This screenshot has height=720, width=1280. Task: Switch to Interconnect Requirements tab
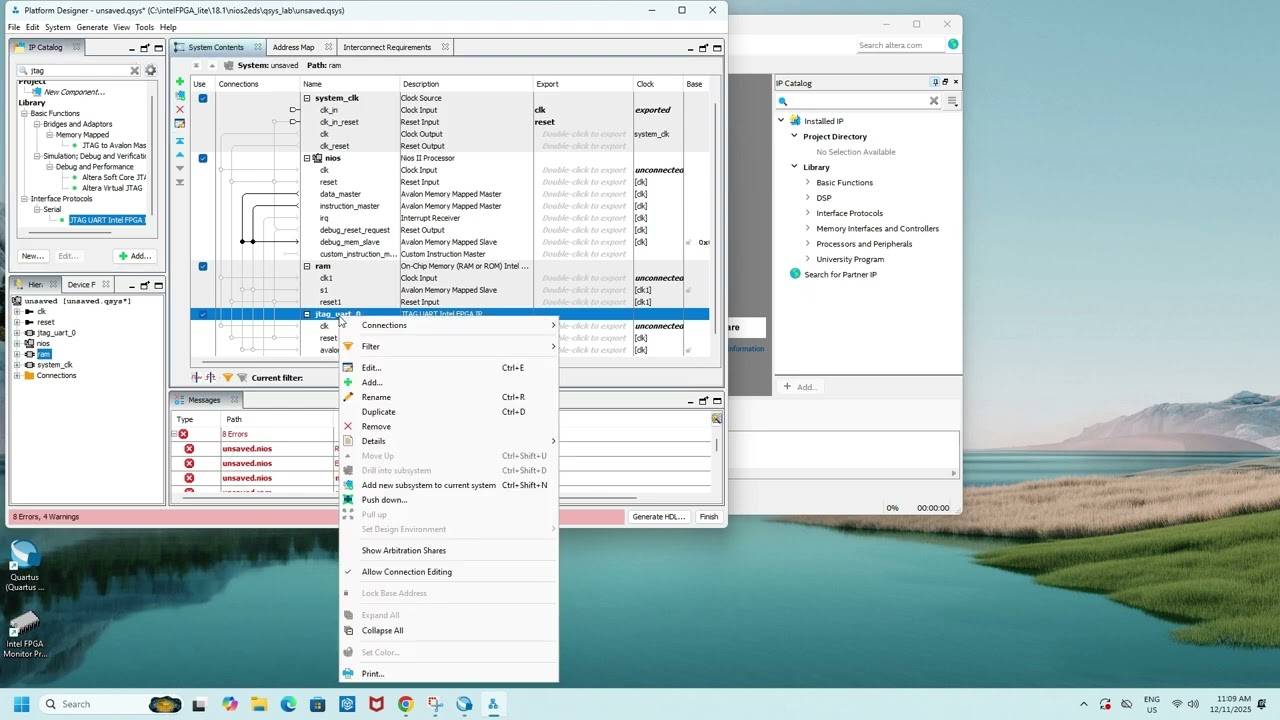[x=387, y=47]
